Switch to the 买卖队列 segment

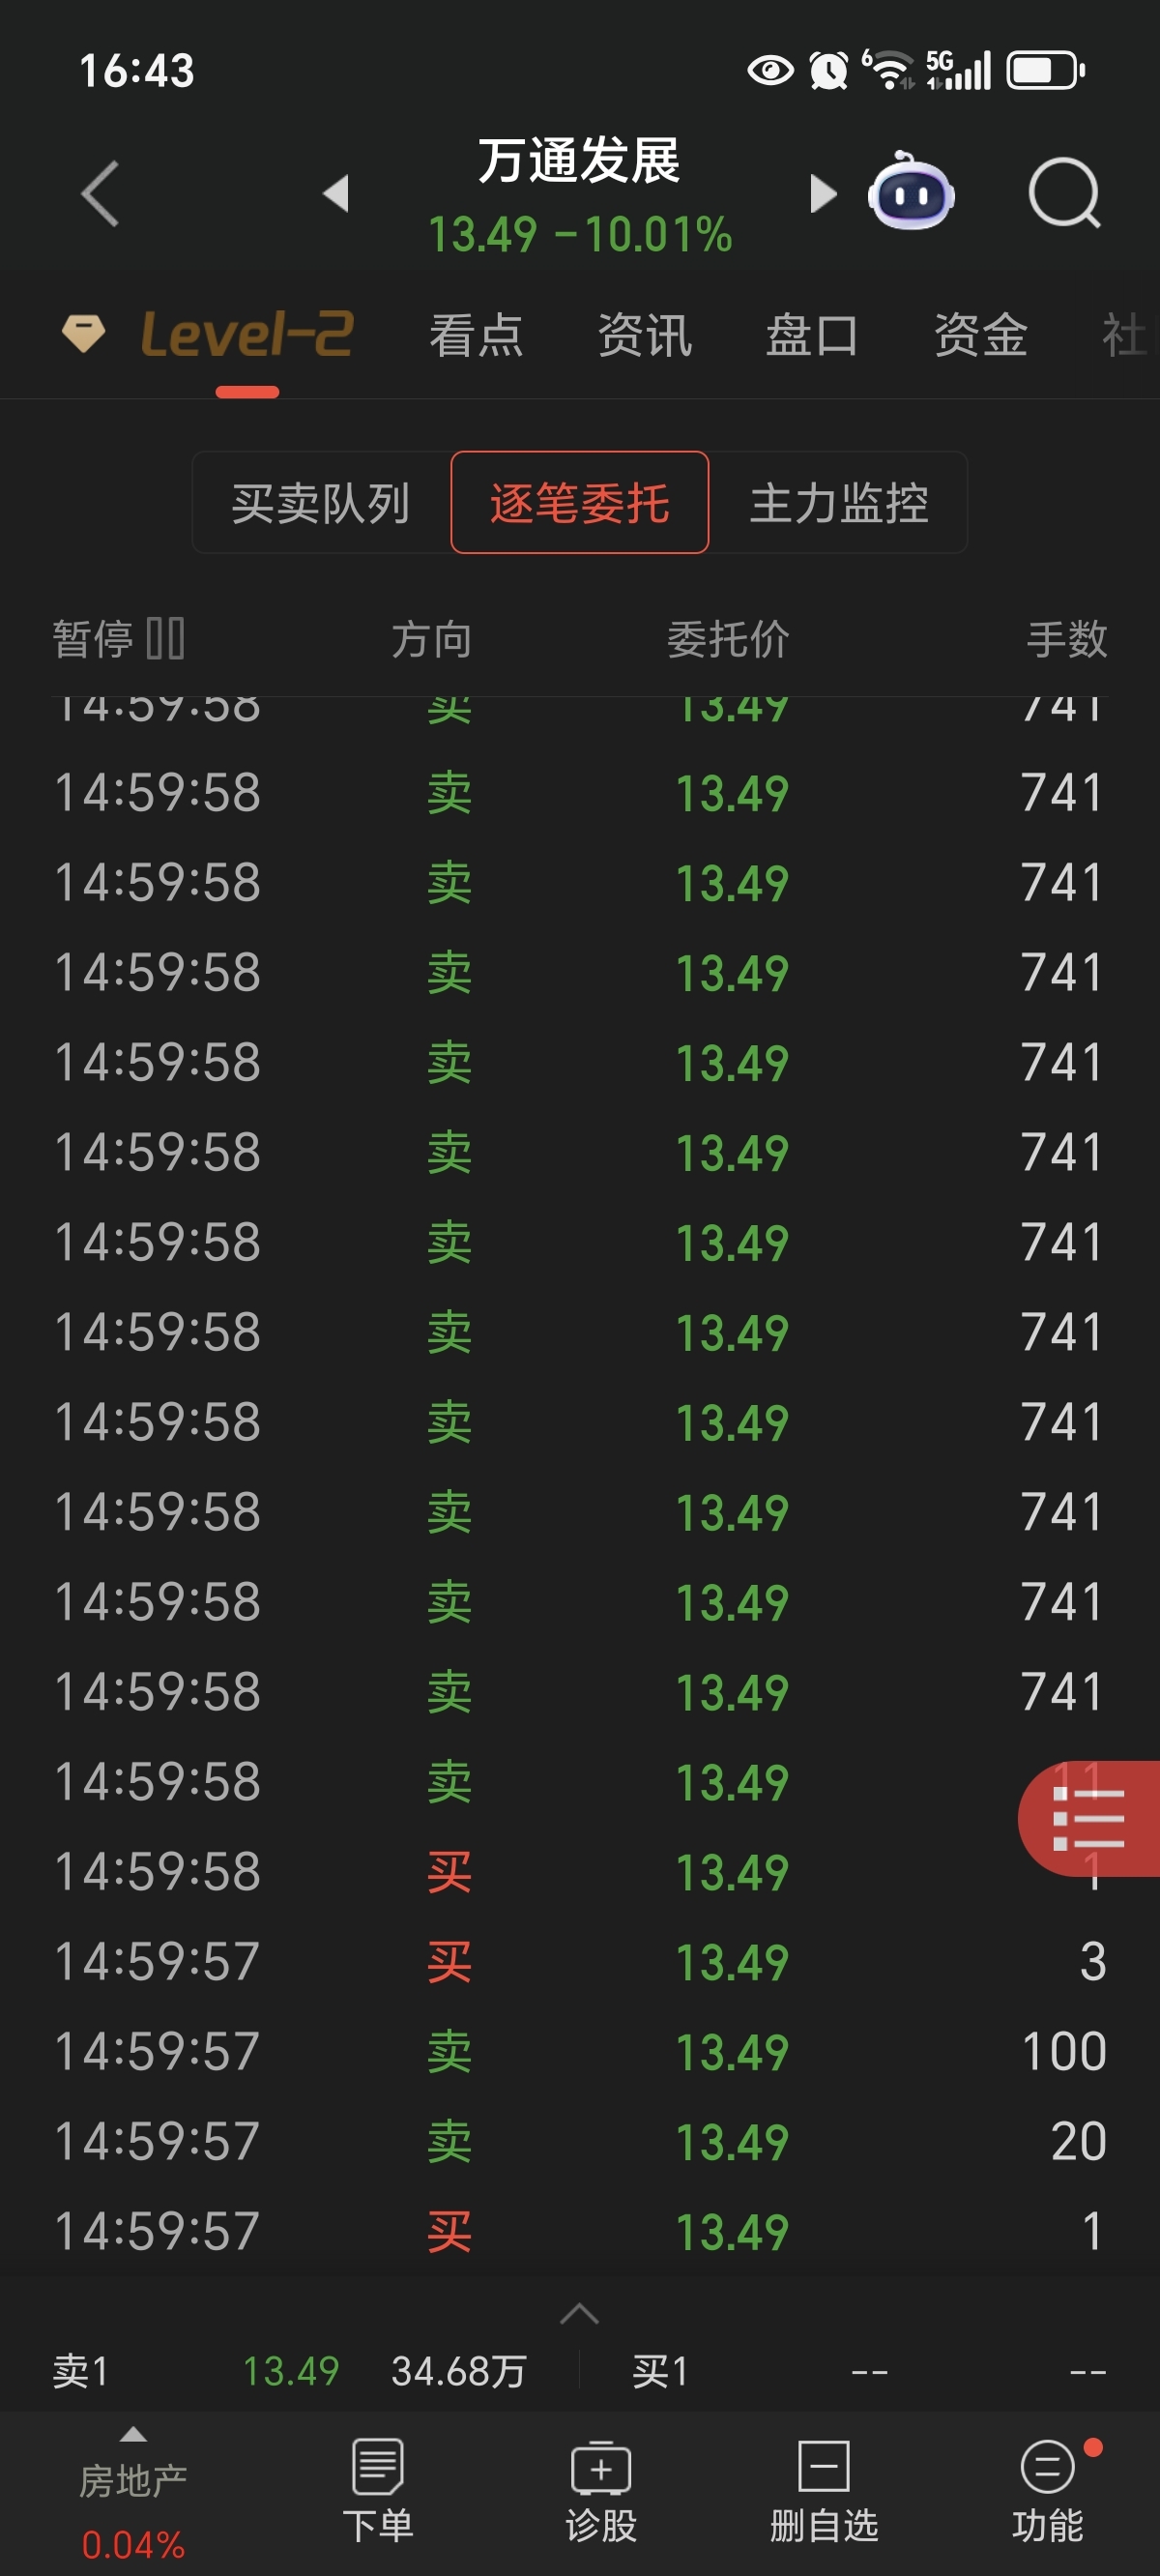pos(321,502)
